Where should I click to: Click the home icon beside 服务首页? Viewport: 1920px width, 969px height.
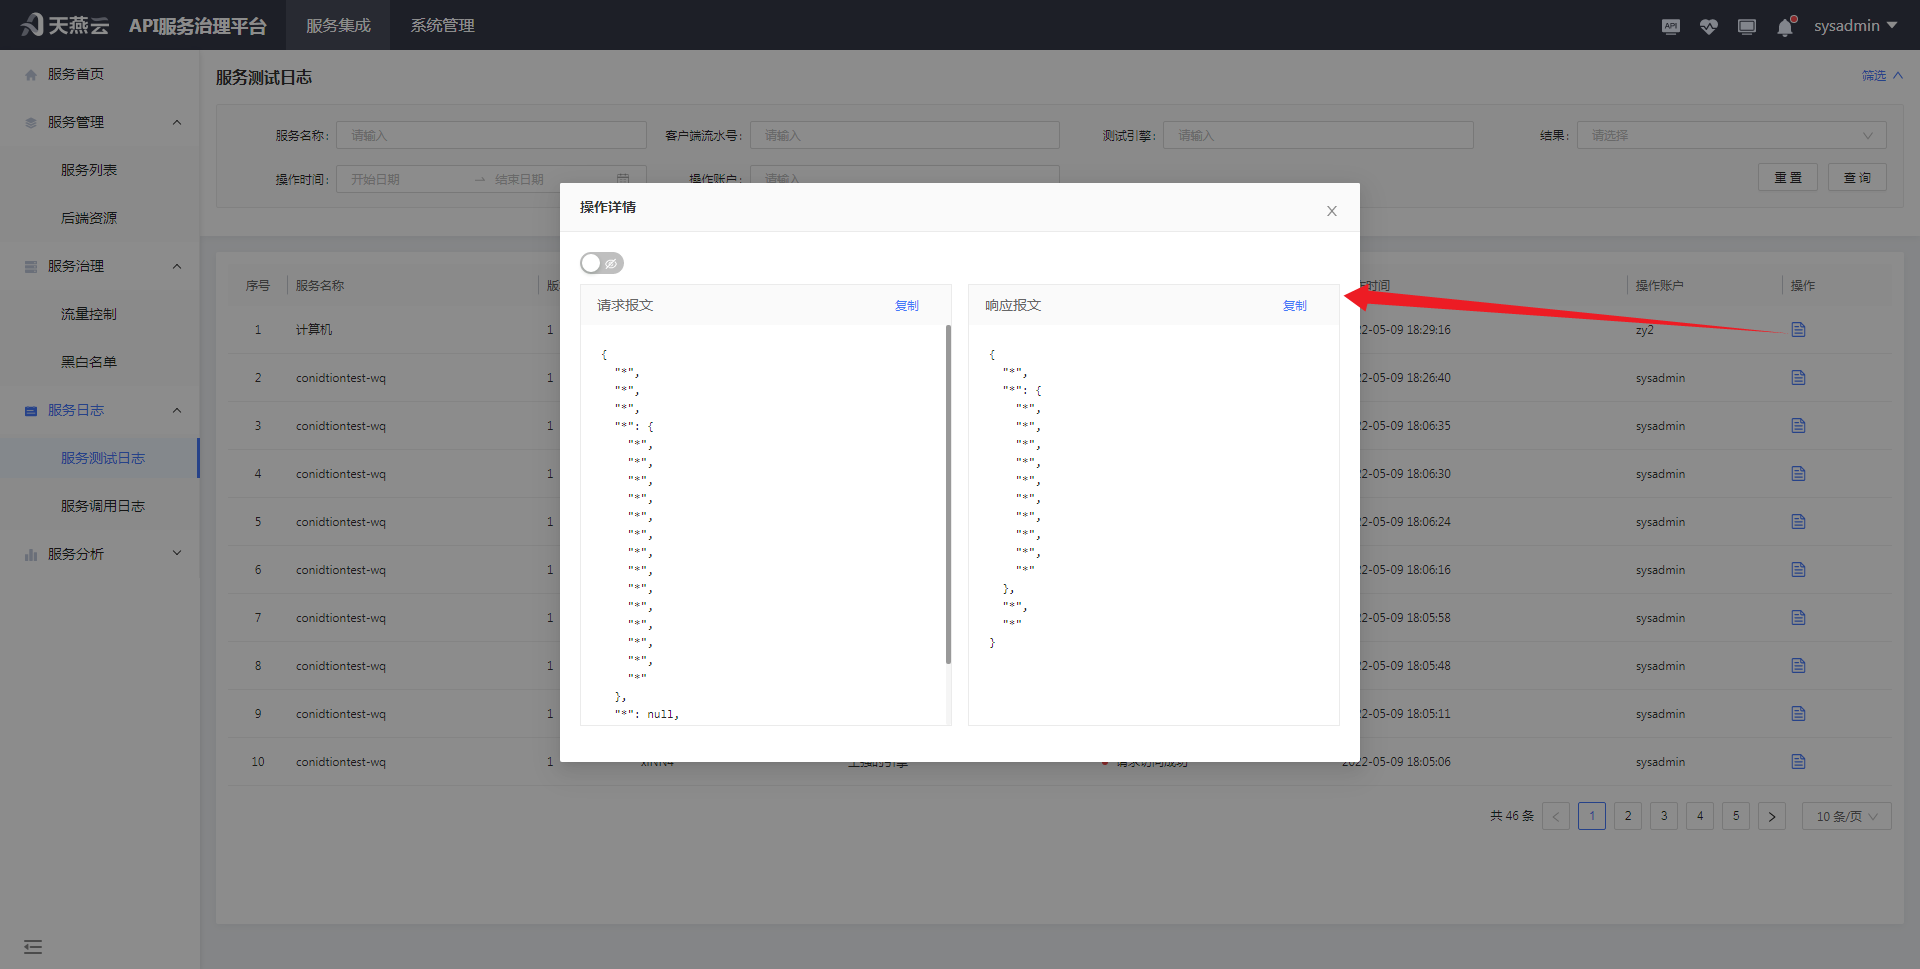[x=29, y=73]
